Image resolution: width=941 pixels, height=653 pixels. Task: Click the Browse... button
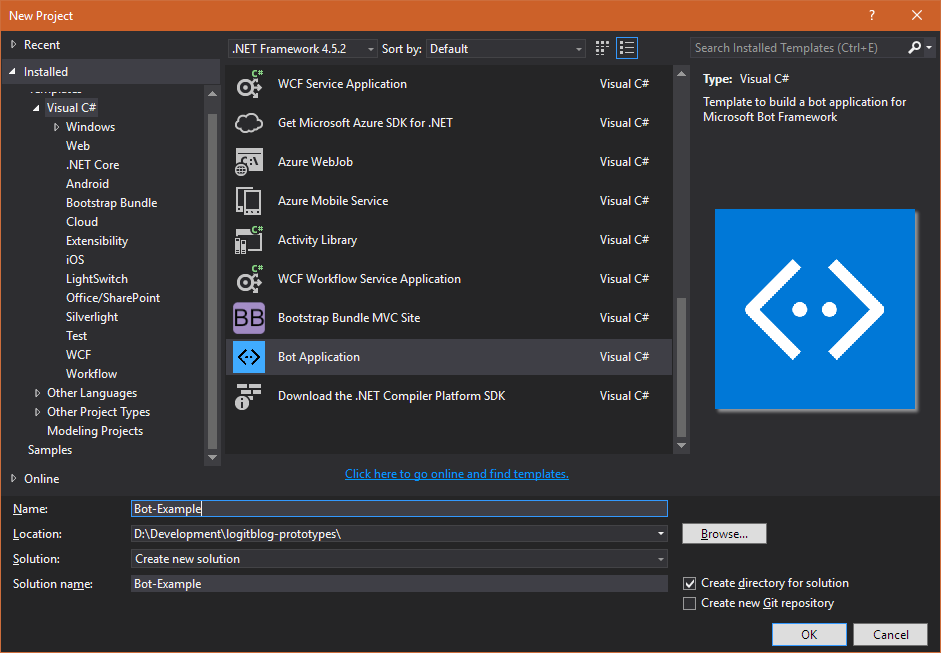click(724, 534)
